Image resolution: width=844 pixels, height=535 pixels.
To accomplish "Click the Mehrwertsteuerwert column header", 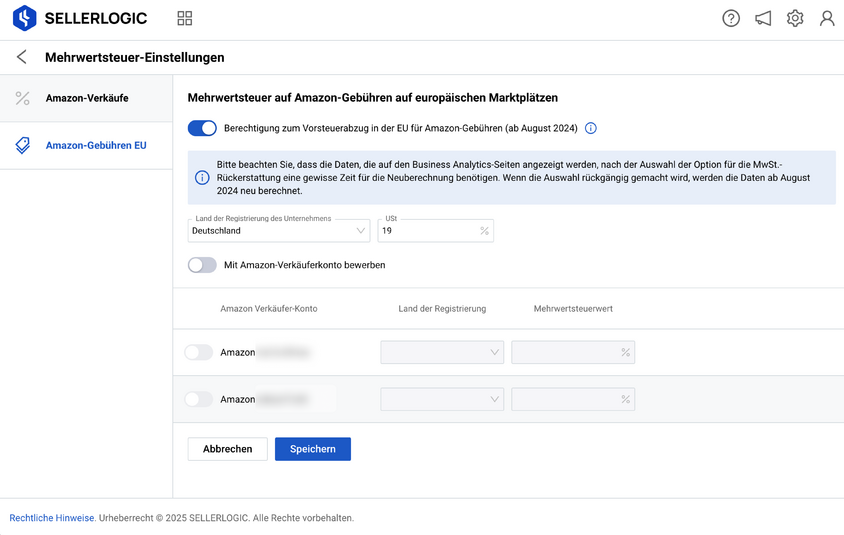I will point(573,308).
